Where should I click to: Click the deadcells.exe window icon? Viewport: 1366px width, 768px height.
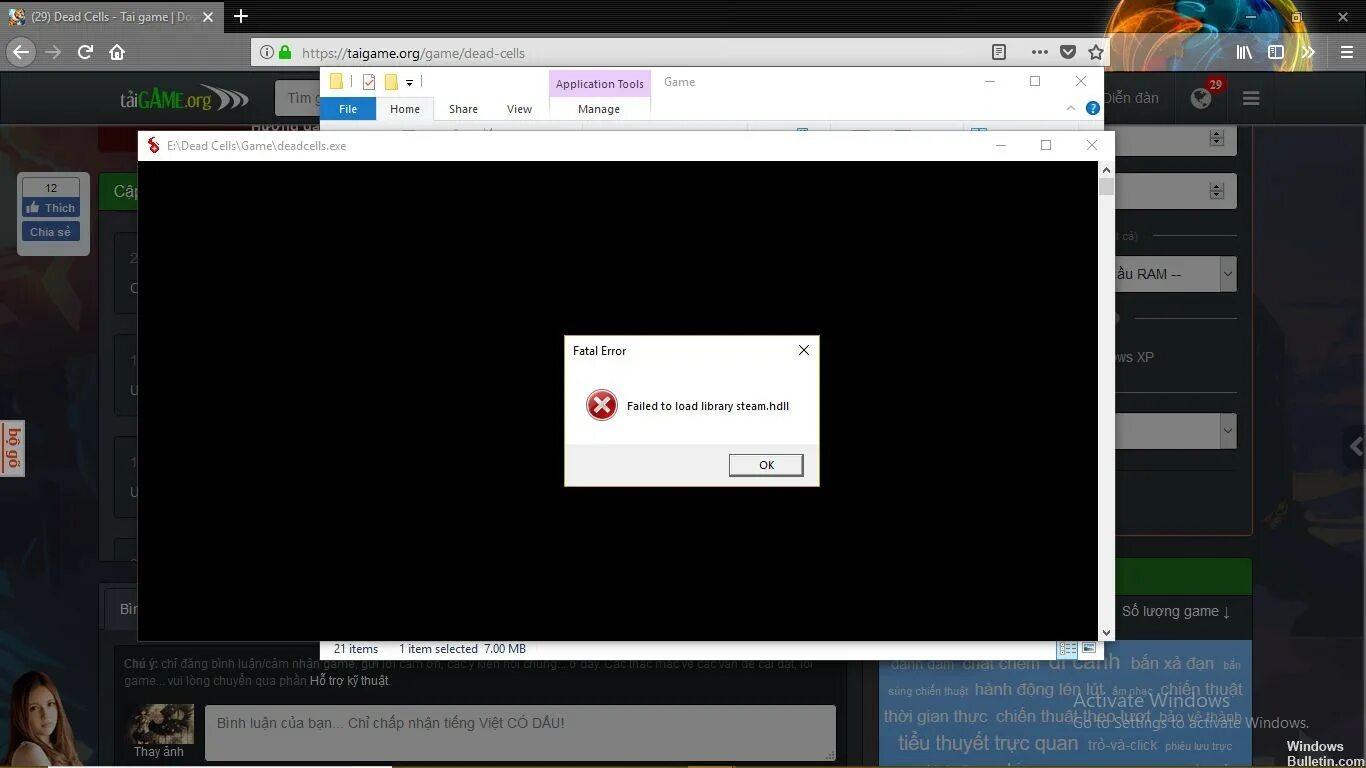153,145
